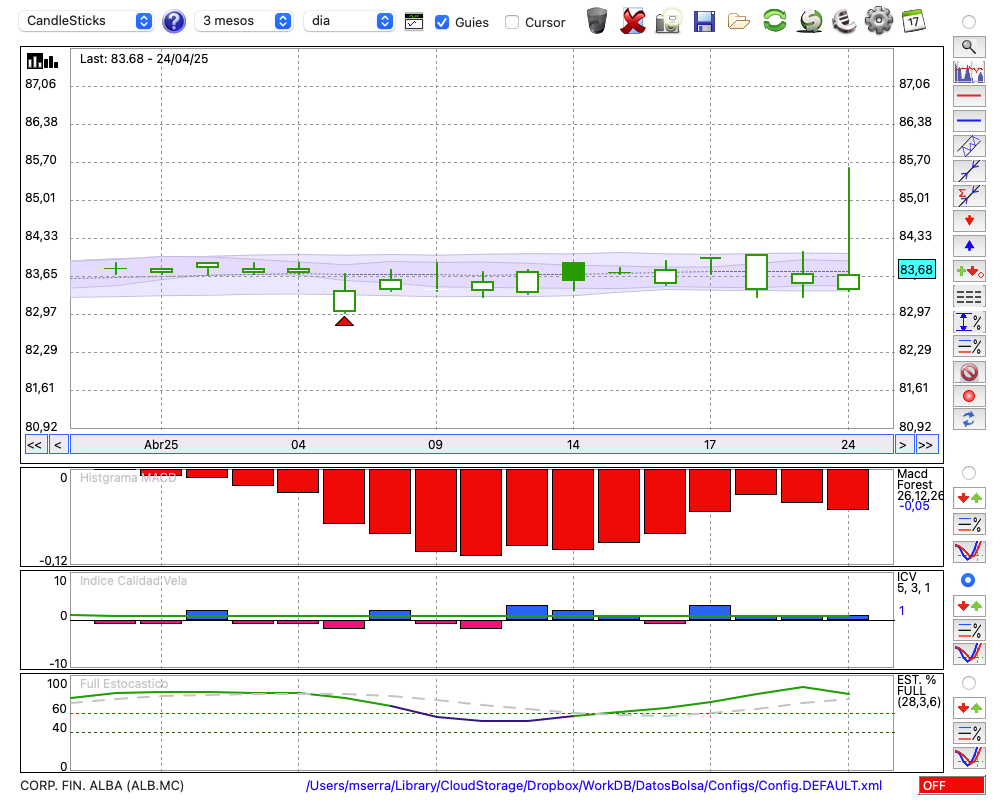
Task: Open a file with the folder icon
Action: click(x=739, y=22)
